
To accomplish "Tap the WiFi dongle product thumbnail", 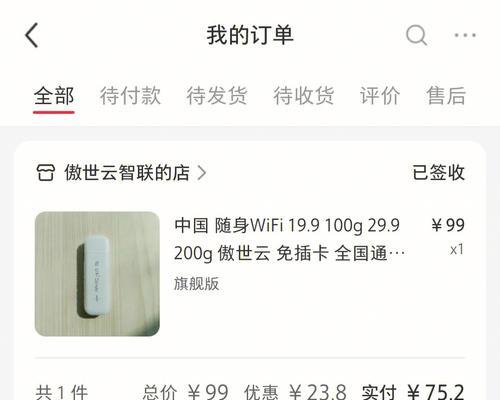I will [97, 274].
